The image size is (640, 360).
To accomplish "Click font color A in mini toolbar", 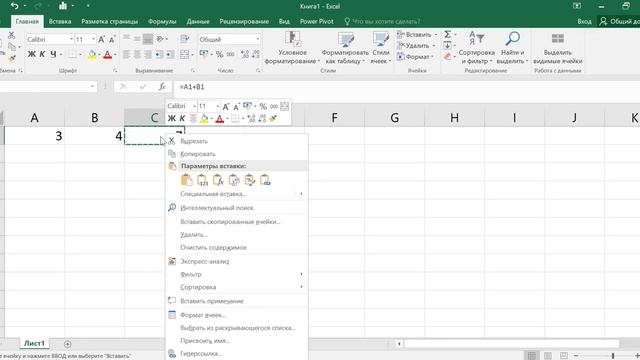I will click(220, 119).
